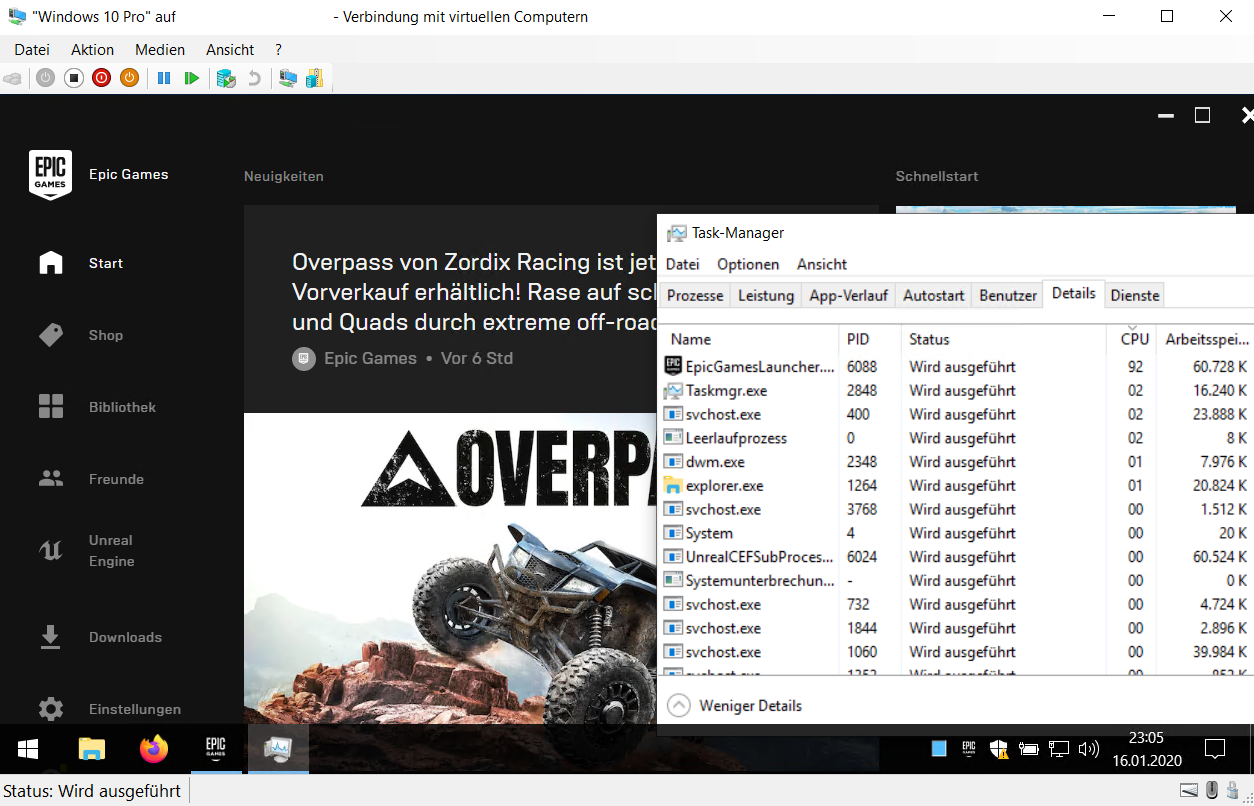
Task: Select the Systemunterbrechungen row
Action: (957, 581)
